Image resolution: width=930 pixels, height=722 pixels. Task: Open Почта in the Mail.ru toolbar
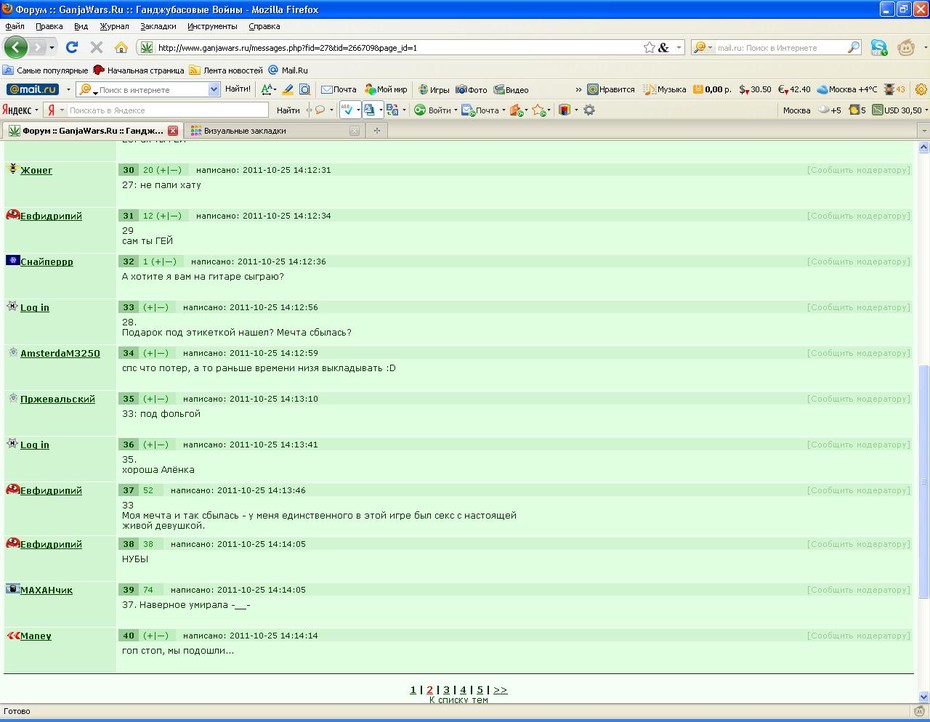click(339, 90)
